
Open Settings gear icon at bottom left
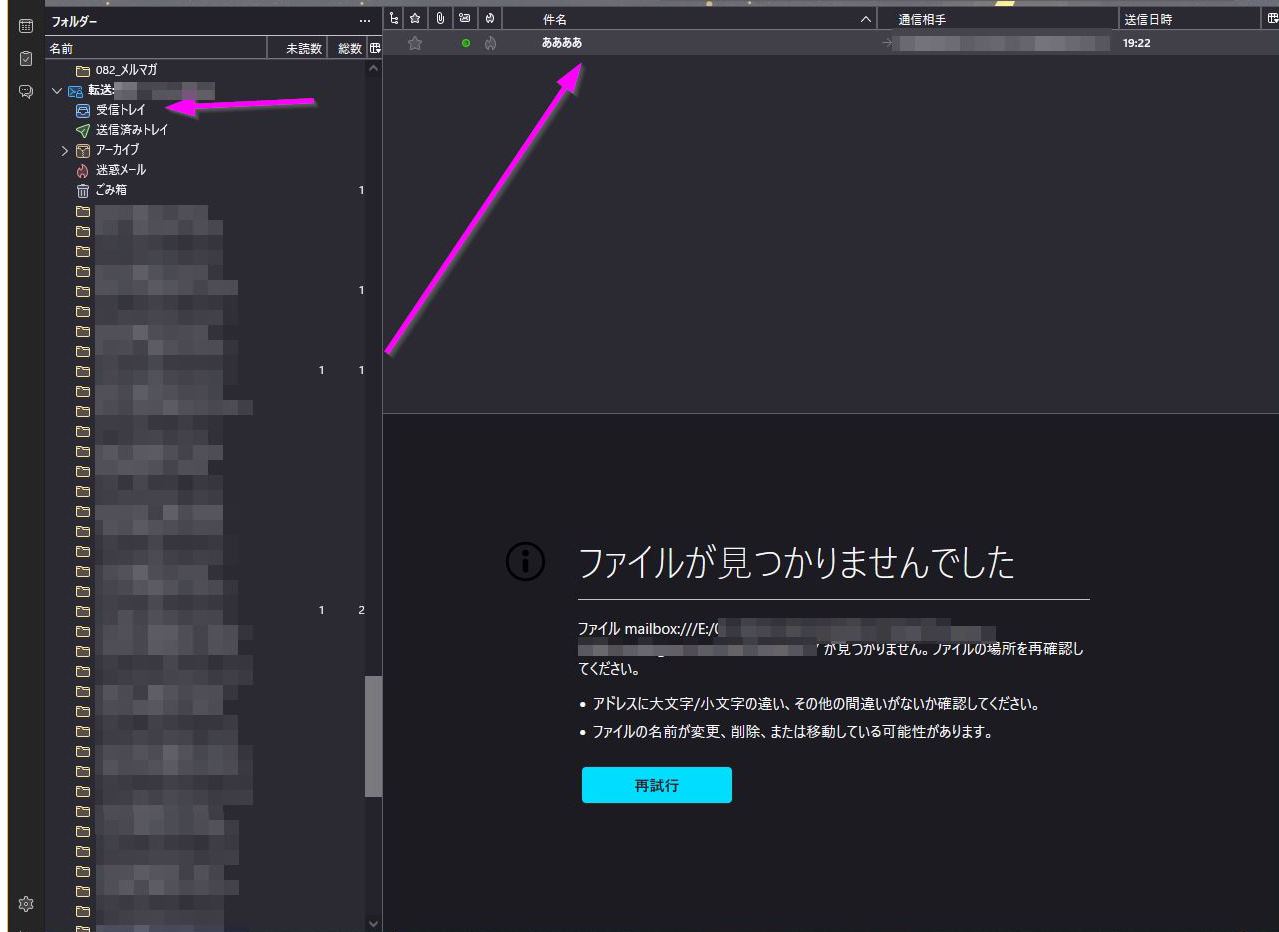click(x=26, y=904)
